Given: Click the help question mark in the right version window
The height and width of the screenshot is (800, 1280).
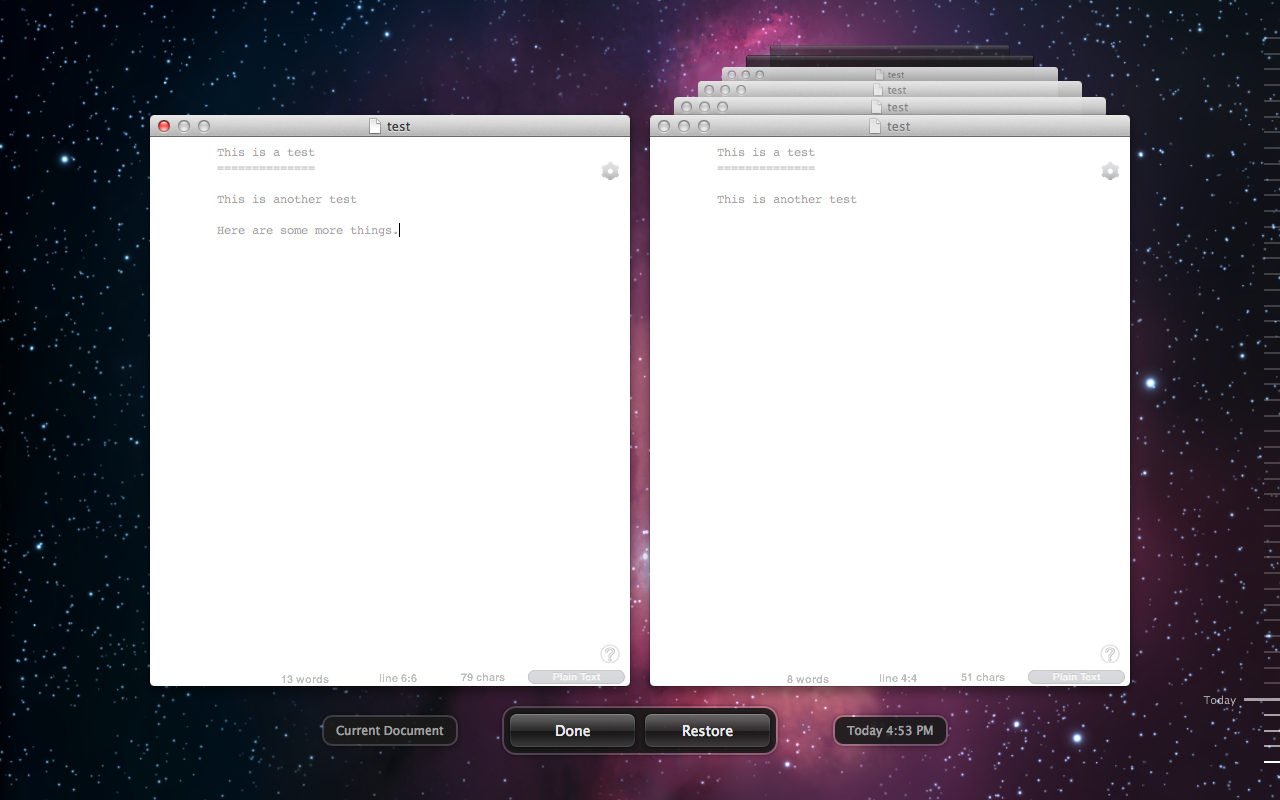Looking at the screenshot, I should (1110, 654).
